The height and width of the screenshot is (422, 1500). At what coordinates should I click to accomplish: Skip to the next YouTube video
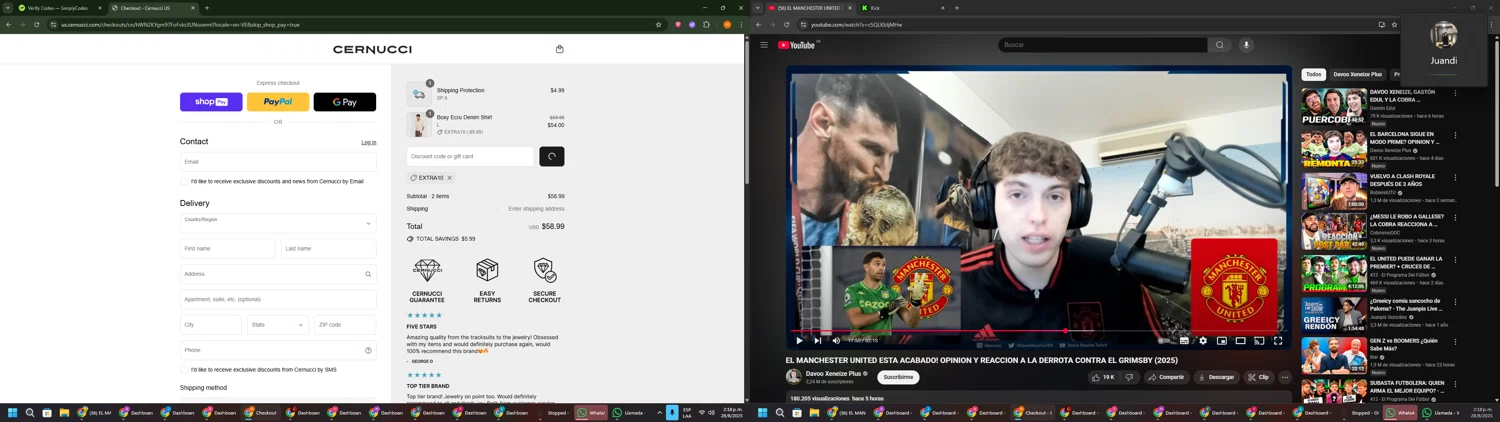click(817, 341)
